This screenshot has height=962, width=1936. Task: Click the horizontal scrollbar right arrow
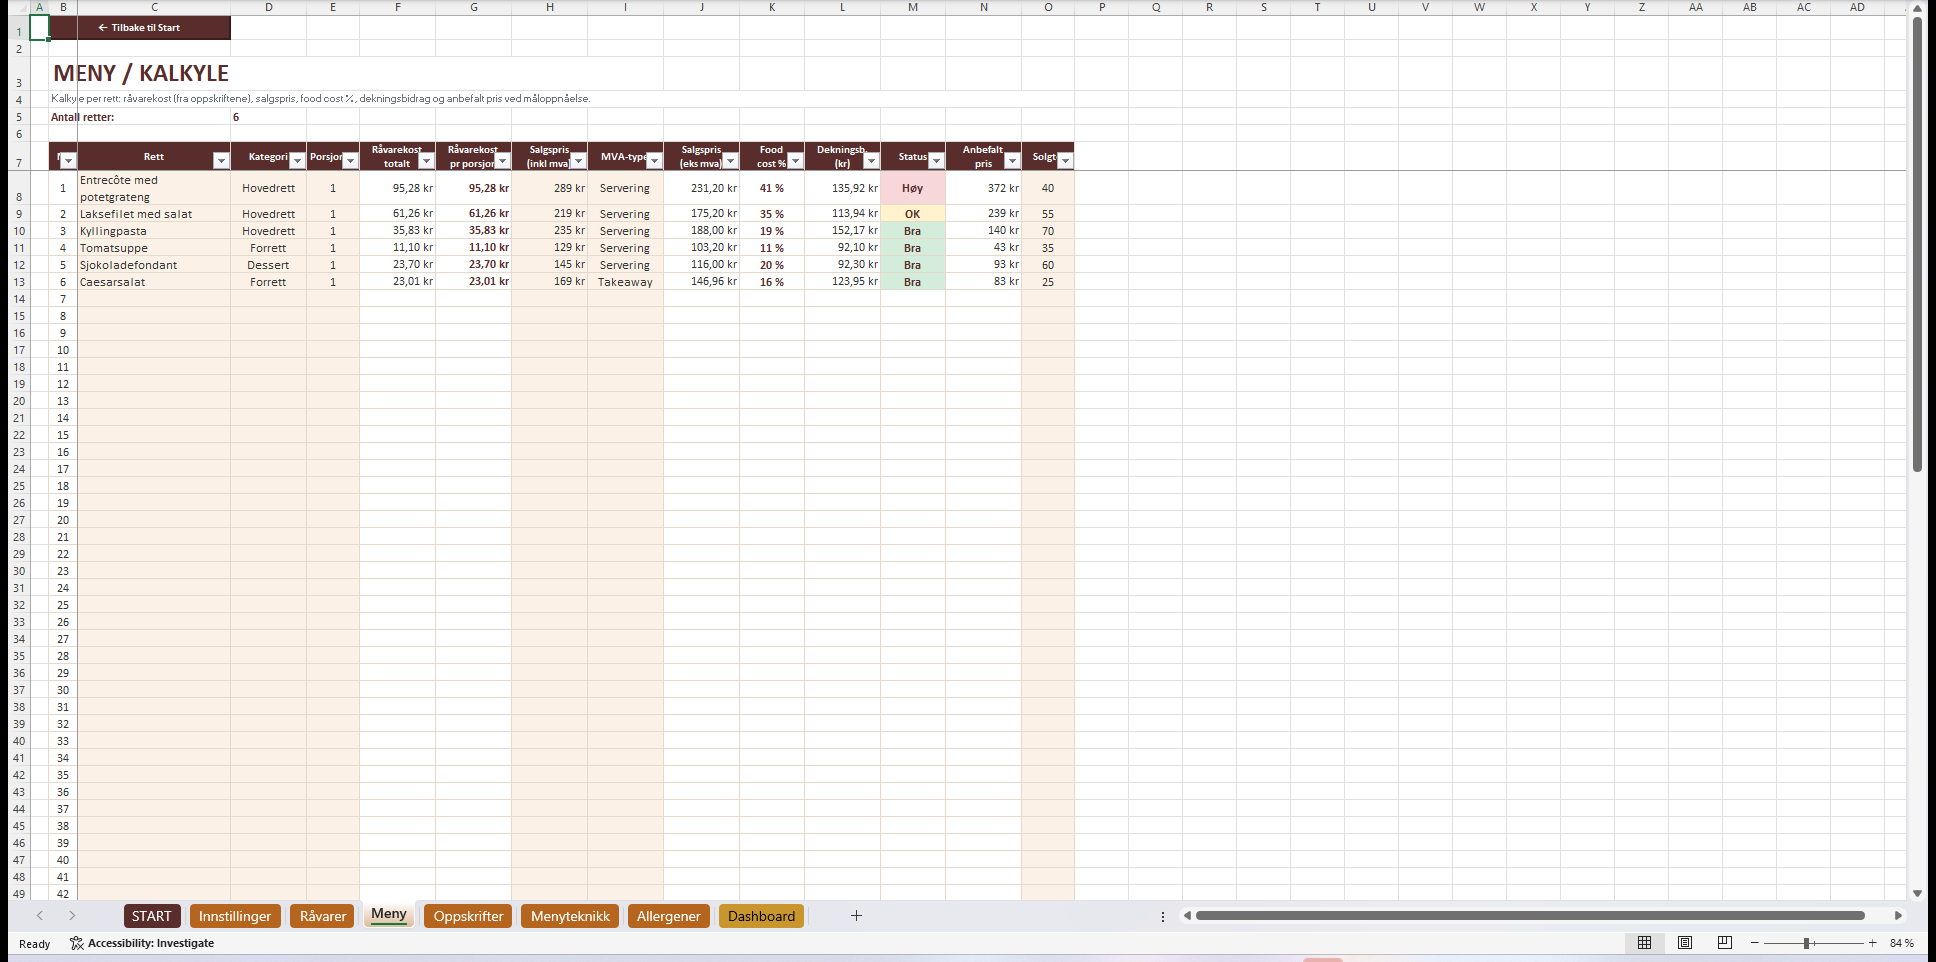[x=1897, y=916]
